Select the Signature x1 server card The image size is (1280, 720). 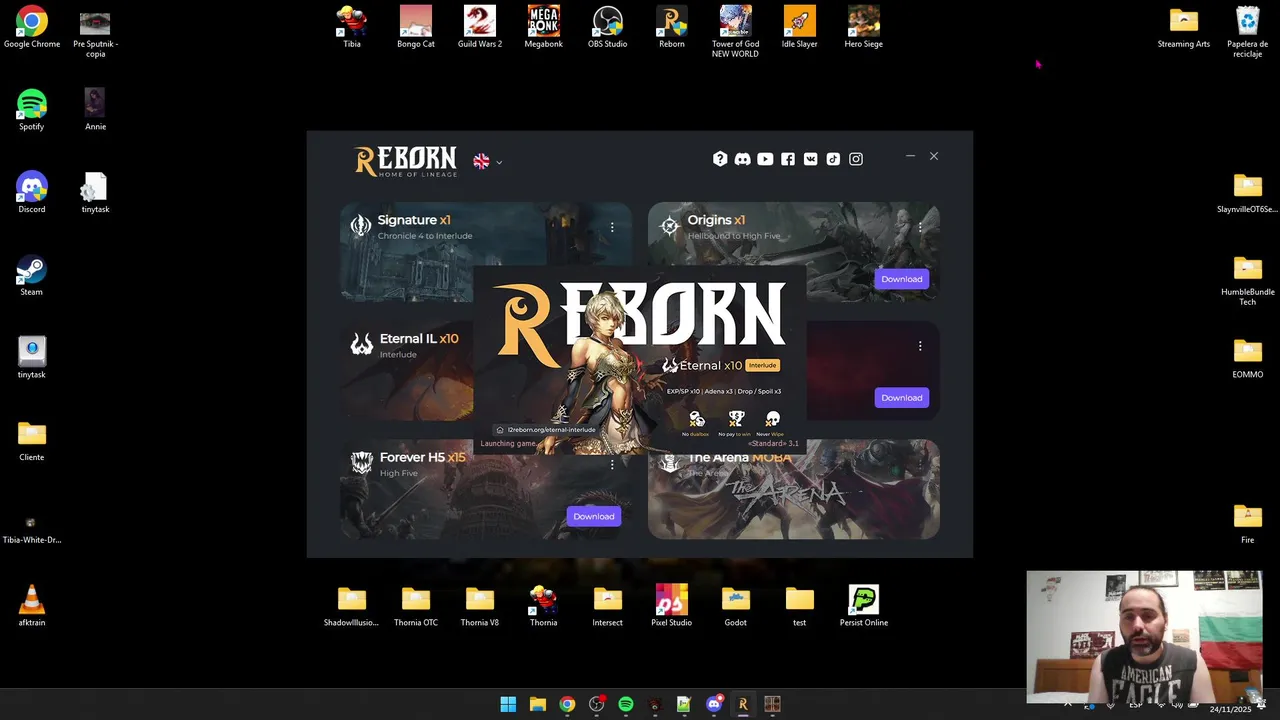point(486,252)
